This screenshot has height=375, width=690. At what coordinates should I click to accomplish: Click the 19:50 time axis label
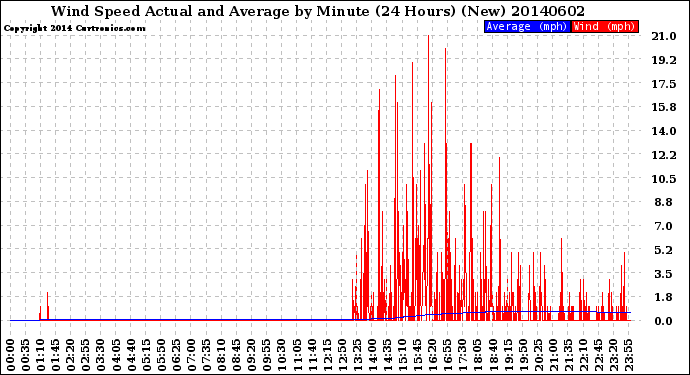(x=523, y=355)
